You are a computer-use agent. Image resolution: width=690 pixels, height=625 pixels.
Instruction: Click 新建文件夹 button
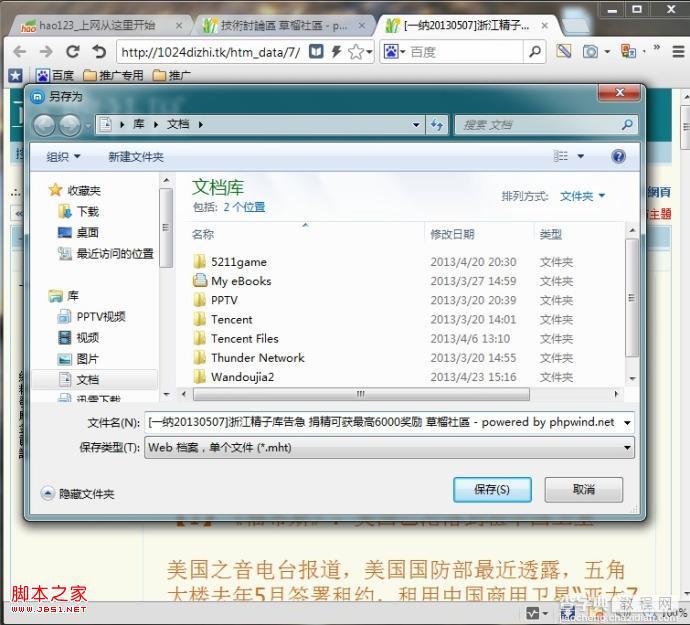click(x=136, y=157)
